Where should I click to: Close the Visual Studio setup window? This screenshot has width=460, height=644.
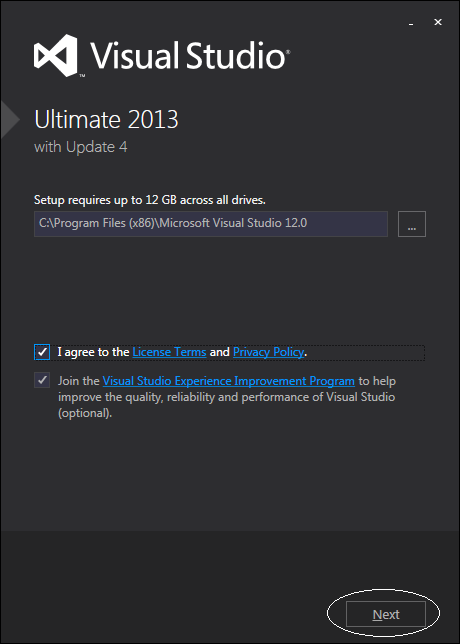tap(438, 22)
